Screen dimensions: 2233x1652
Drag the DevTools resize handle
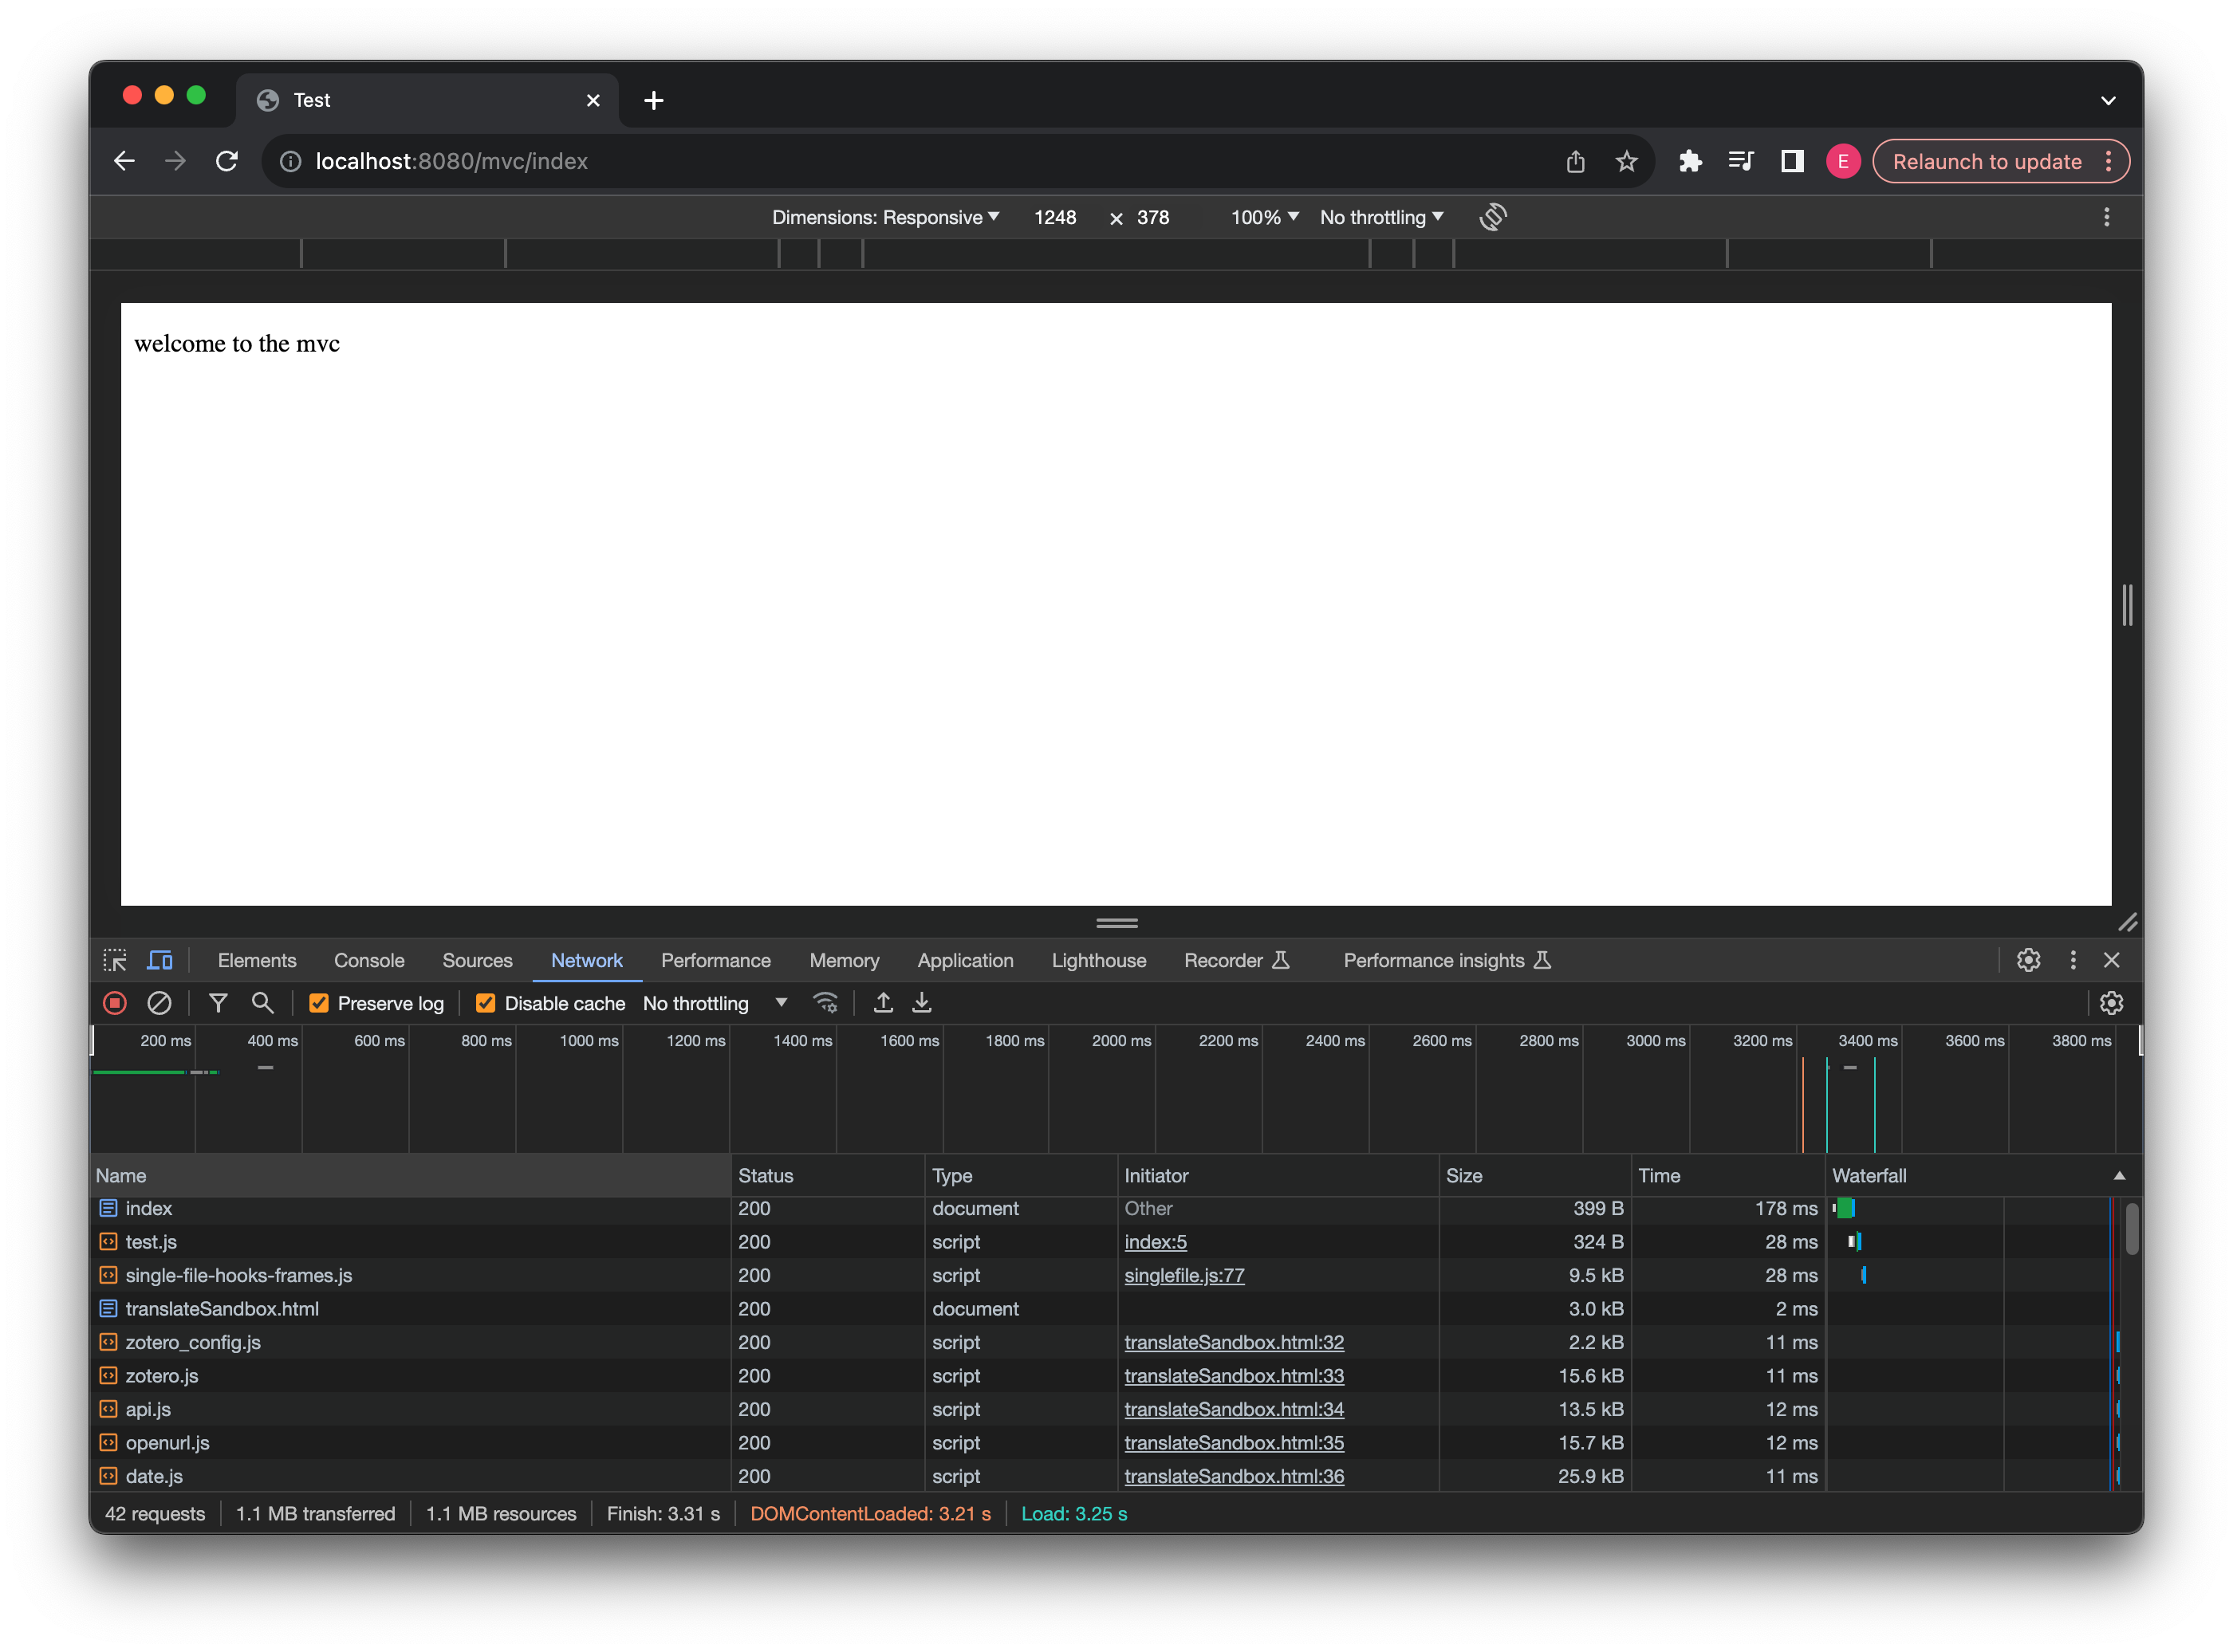click(1116, 922)
